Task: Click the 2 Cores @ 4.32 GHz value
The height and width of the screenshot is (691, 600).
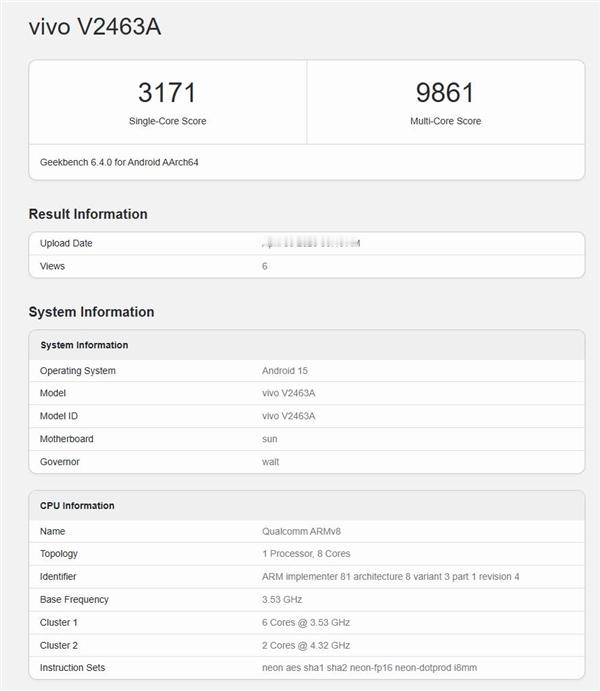Action: (x=306, y=646)
